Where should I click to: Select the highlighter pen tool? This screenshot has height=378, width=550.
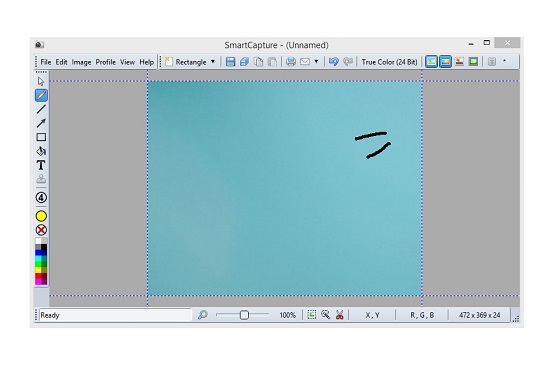click(41, 95)
